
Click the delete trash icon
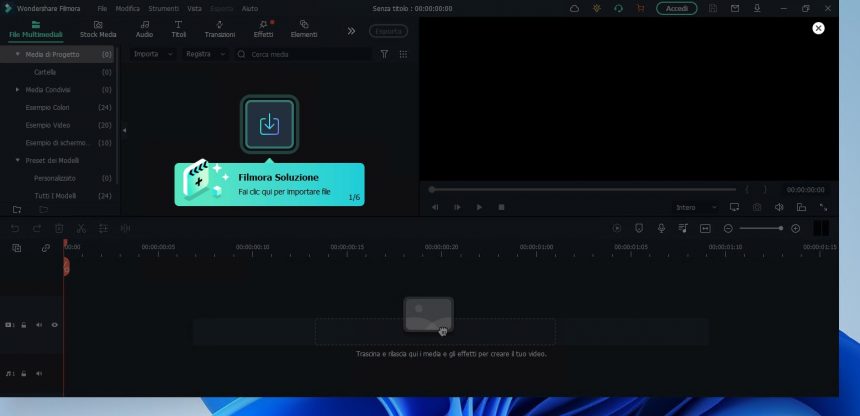pyautogui.click(x=59, y=228)
